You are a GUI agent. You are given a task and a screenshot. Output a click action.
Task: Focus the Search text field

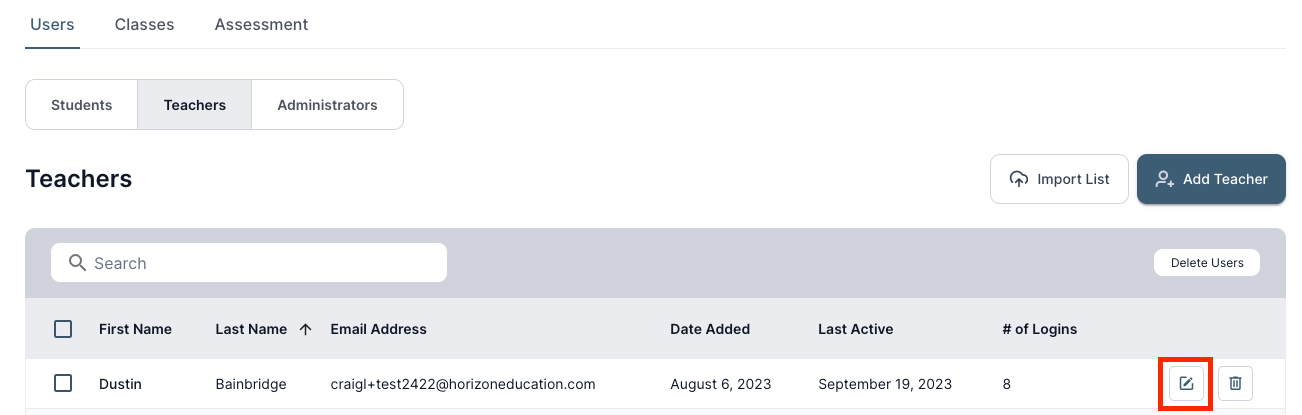(x=260, y=263)
